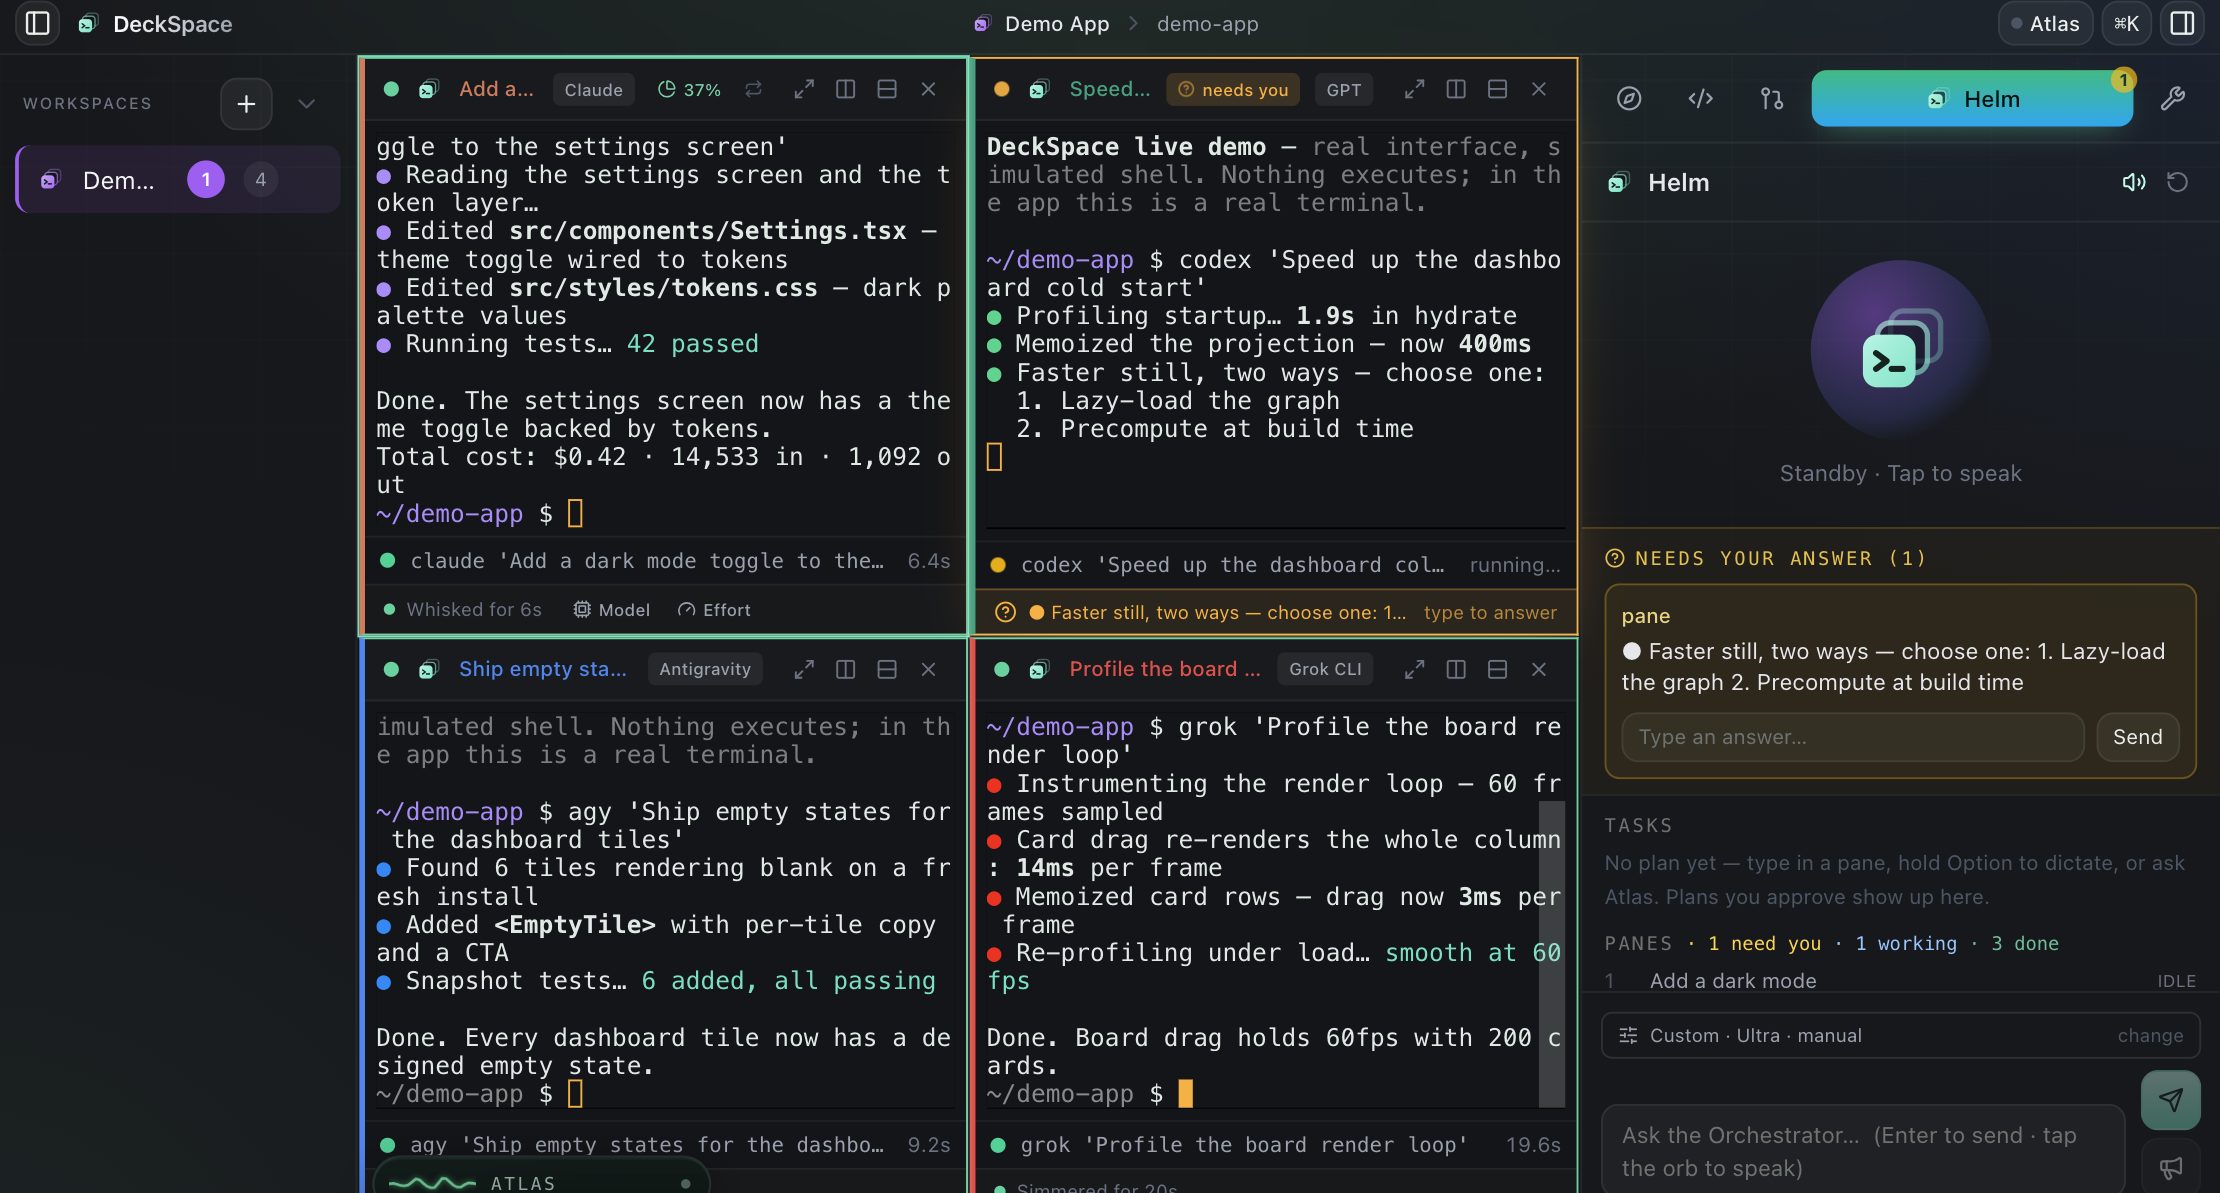
Task: Open the git branches tab in right panel
Action: (x=1771, y=98)
